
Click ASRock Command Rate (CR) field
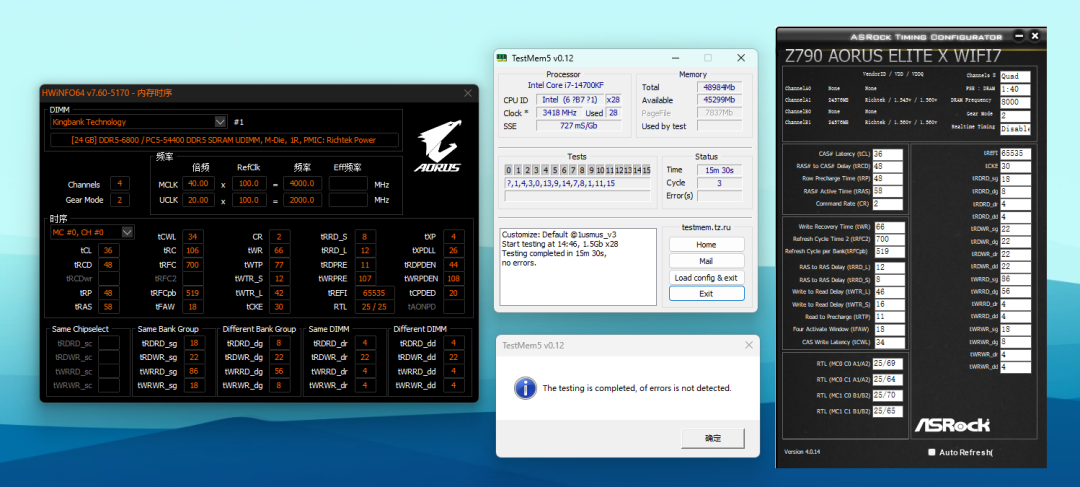887,204
